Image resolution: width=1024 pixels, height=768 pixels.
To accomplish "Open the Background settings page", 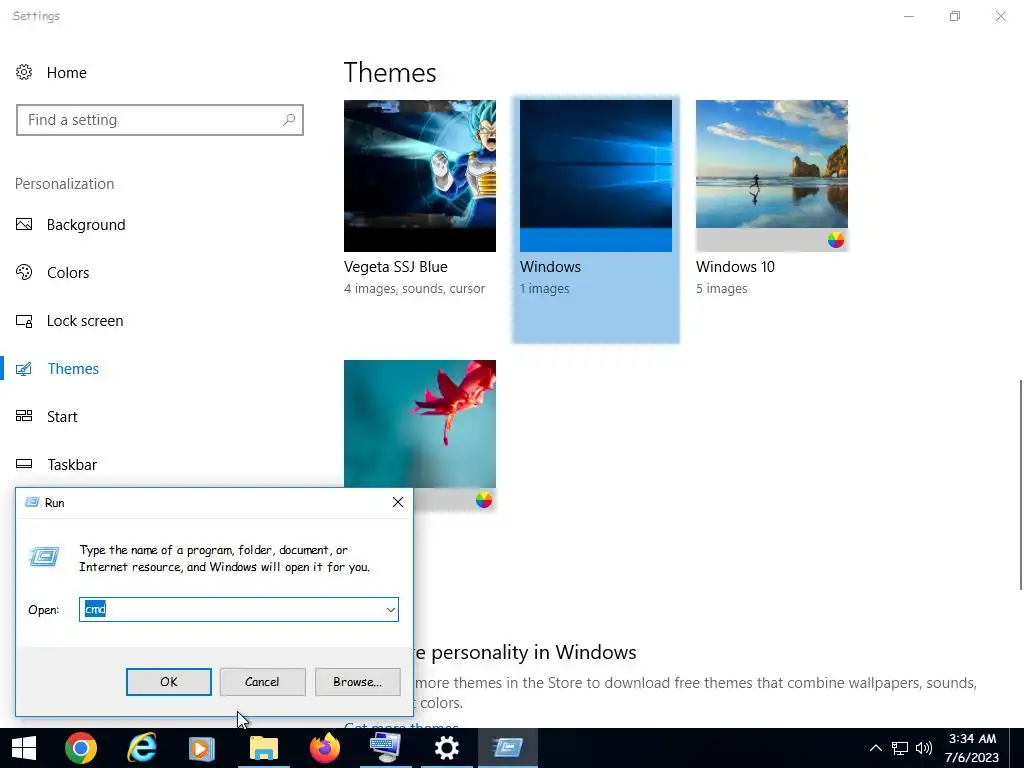I will (86, 225).
